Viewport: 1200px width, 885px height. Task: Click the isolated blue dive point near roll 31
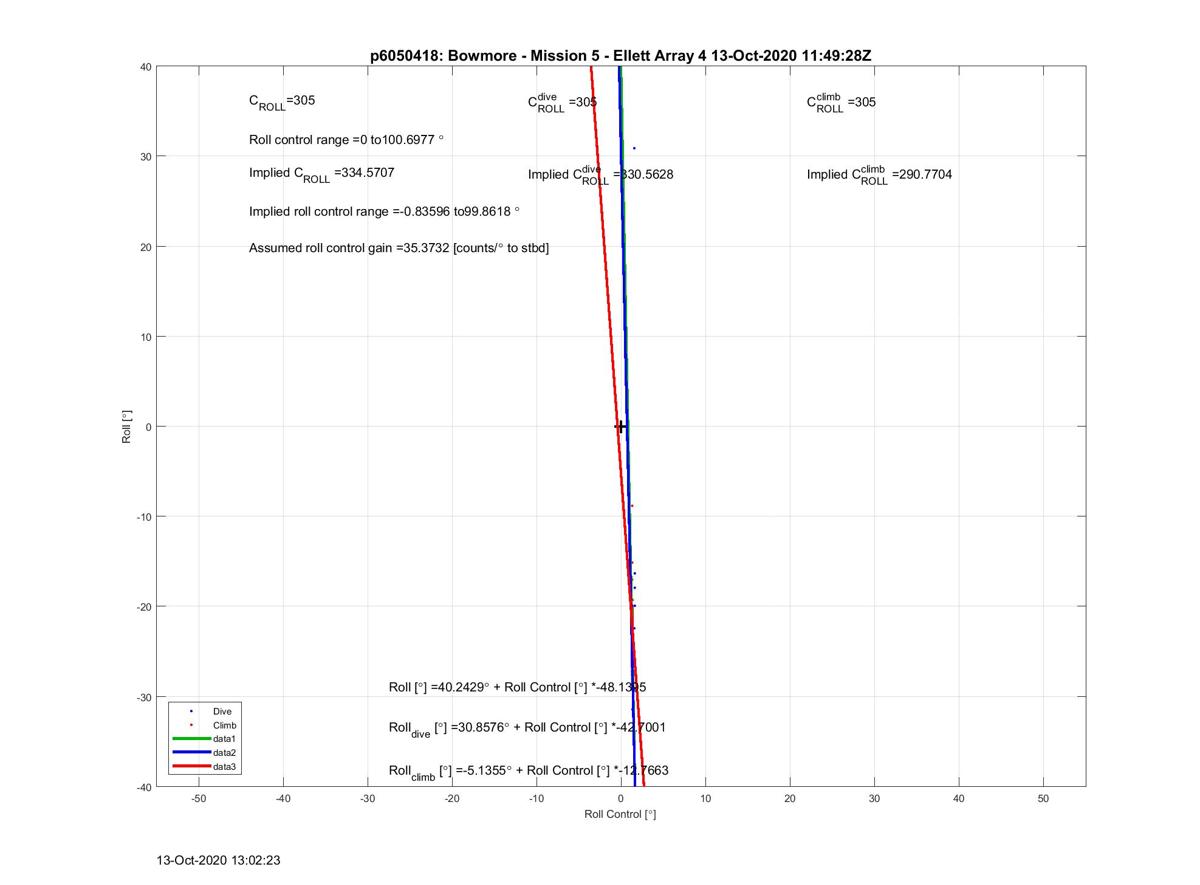[x=634, y=148]
